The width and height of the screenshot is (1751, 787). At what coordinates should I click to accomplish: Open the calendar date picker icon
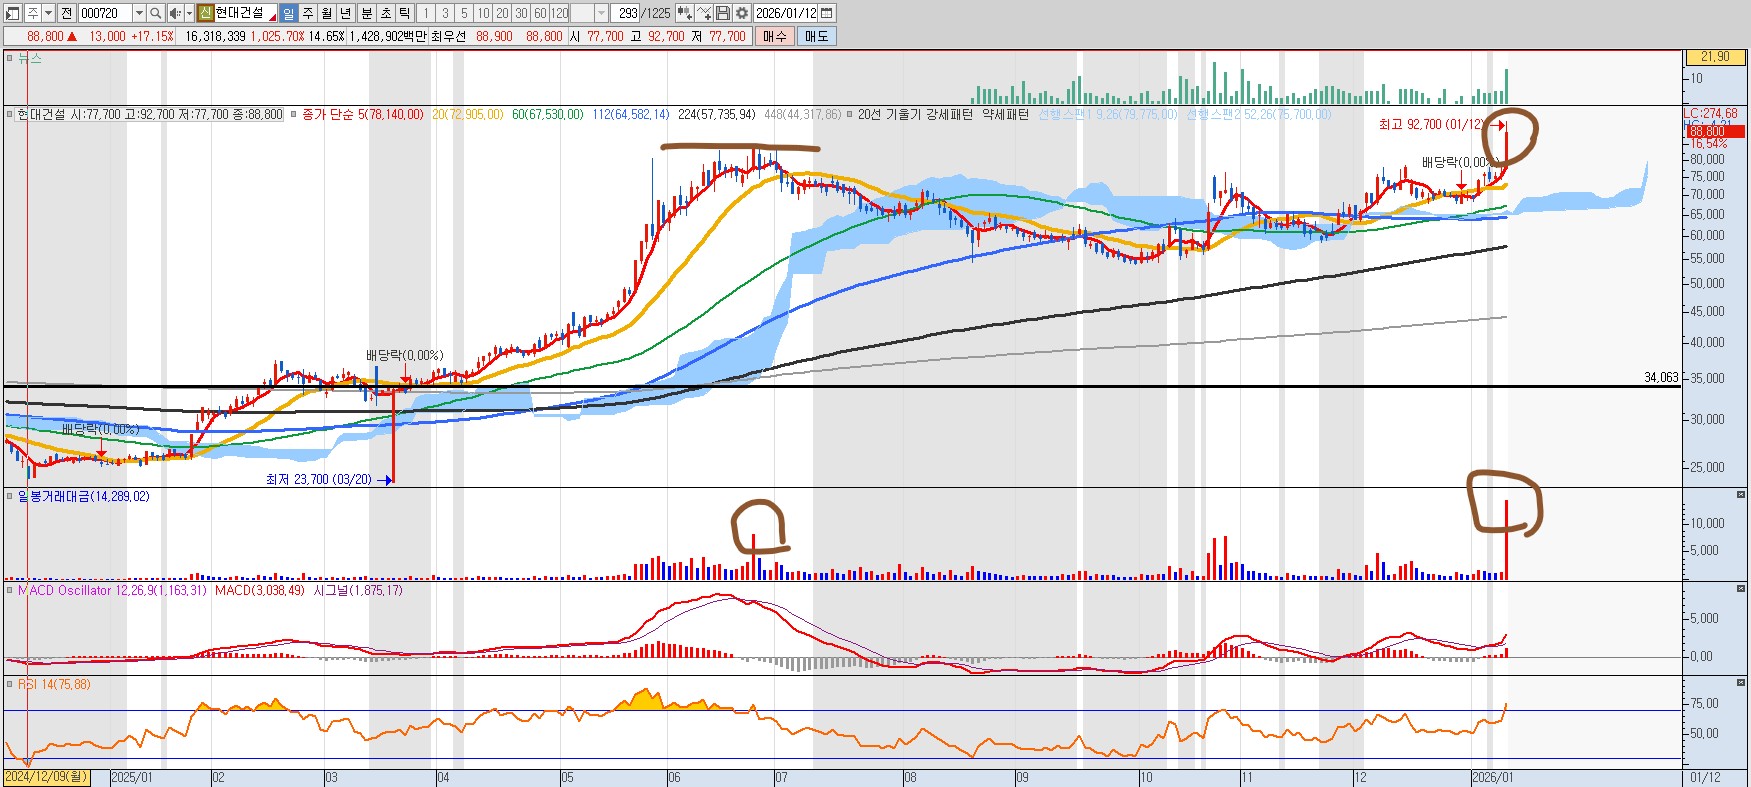[x=826, y=13]
